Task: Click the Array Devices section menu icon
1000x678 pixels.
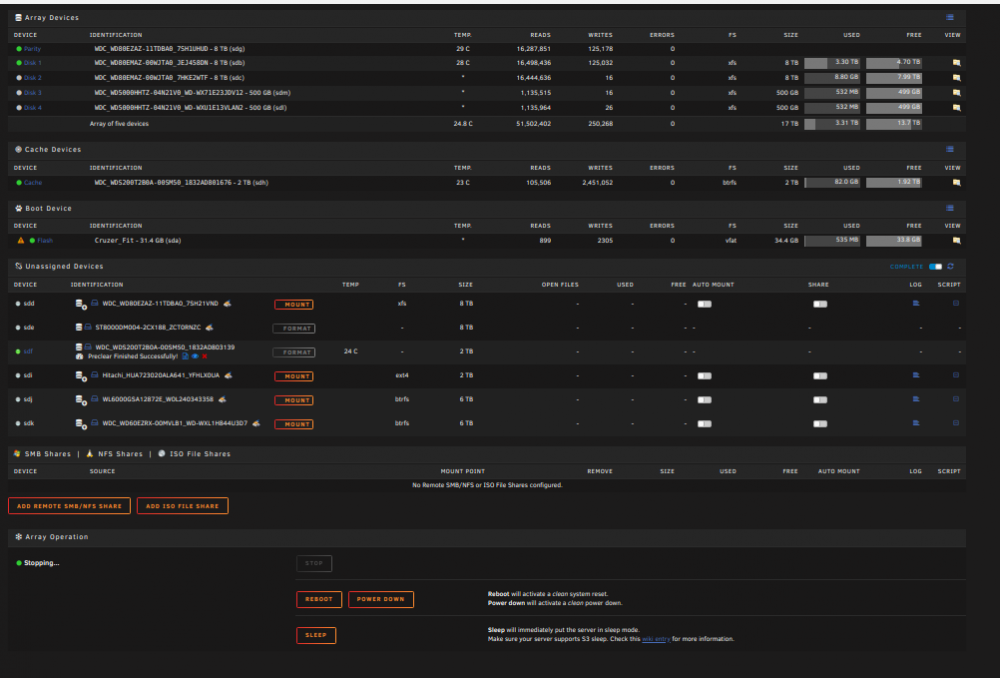Action: (950, 17)
